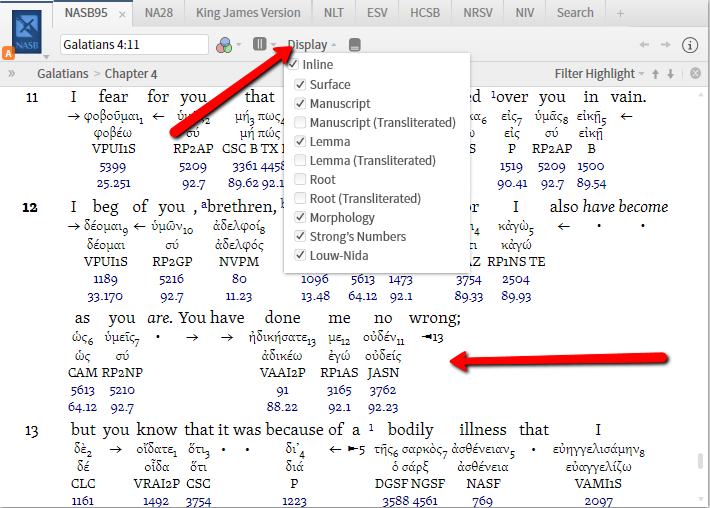The height and width of the screenshot is (508, 710).
Task: Open a new tab with plus icon
Action: (620, 14)
